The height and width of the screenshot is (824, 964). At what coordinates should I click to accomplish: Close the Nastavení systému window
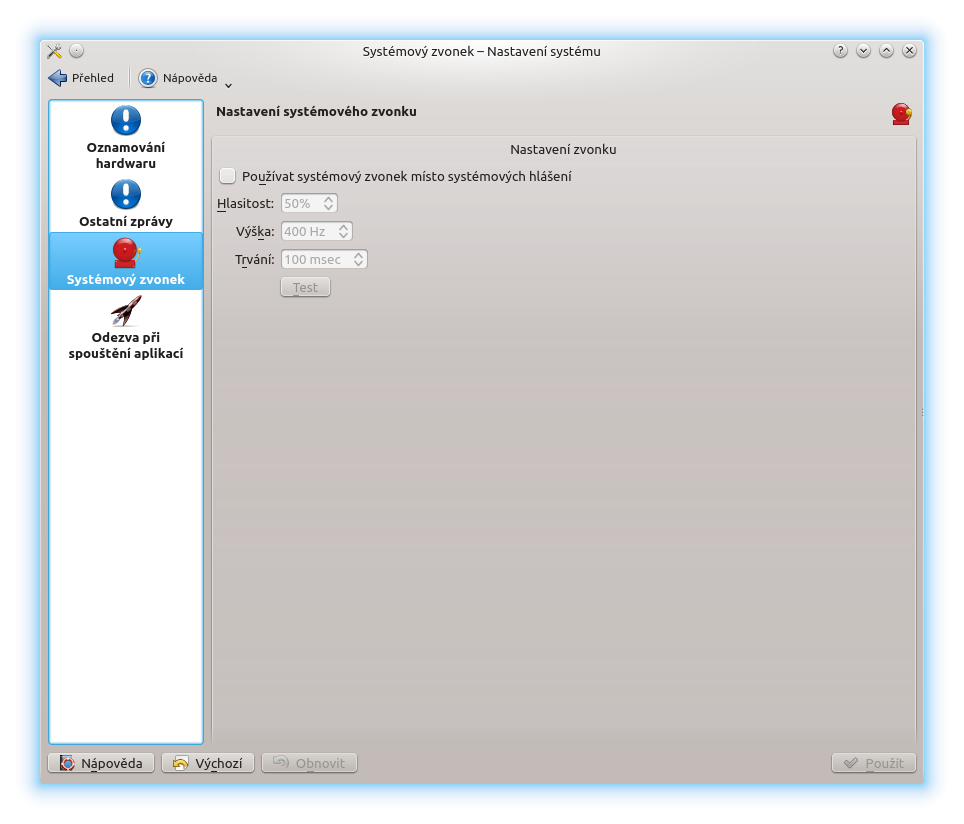click(909, 51)
